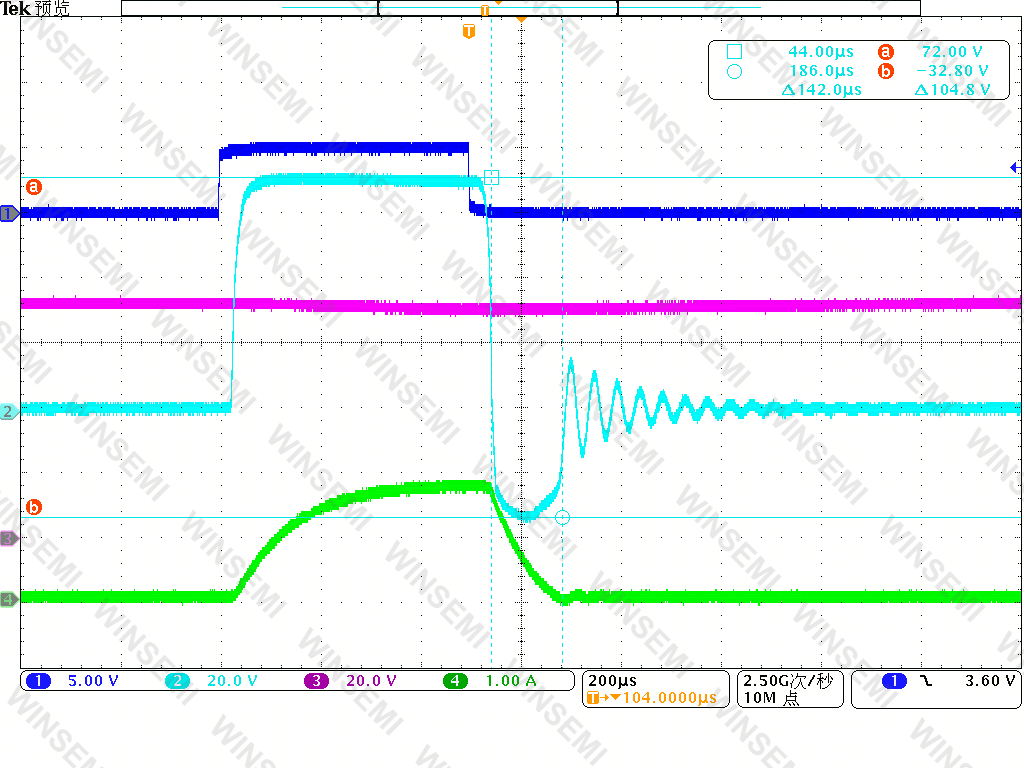Click the red a icon in readout box
1024x768 pixels.
point(886,52)
